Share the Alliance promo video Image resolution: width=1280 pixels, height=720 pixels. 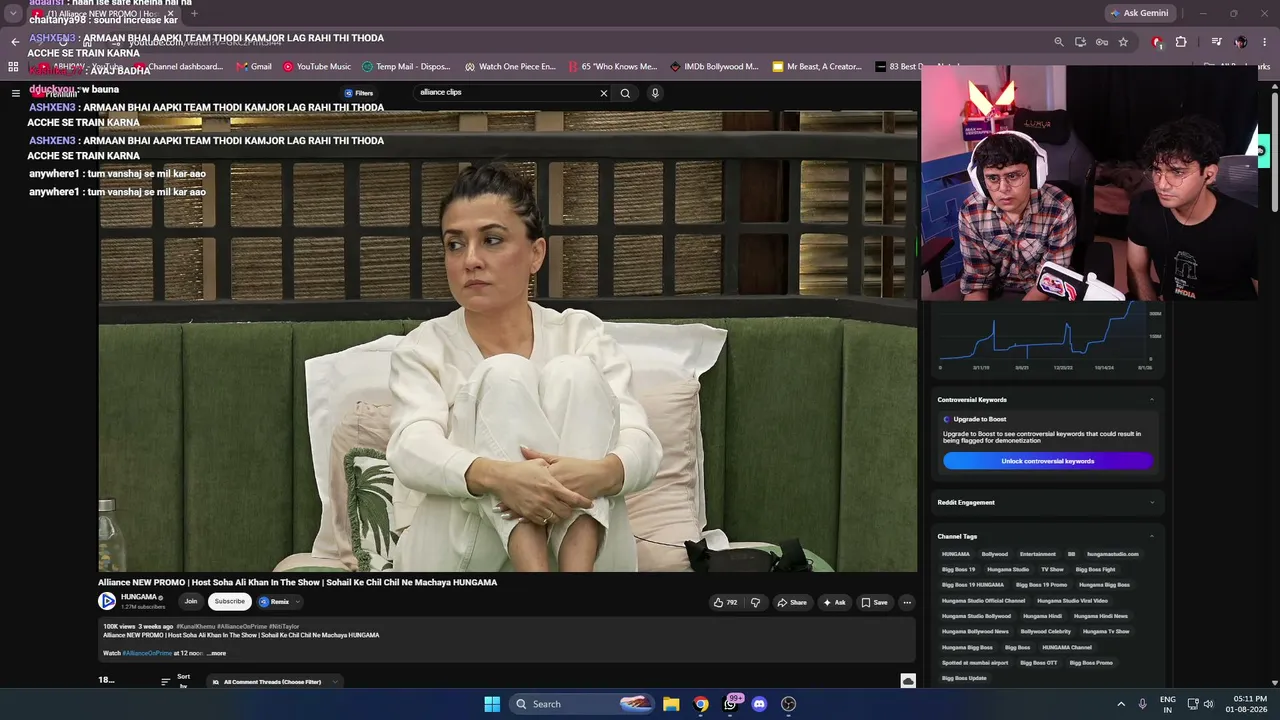[792, 602]
